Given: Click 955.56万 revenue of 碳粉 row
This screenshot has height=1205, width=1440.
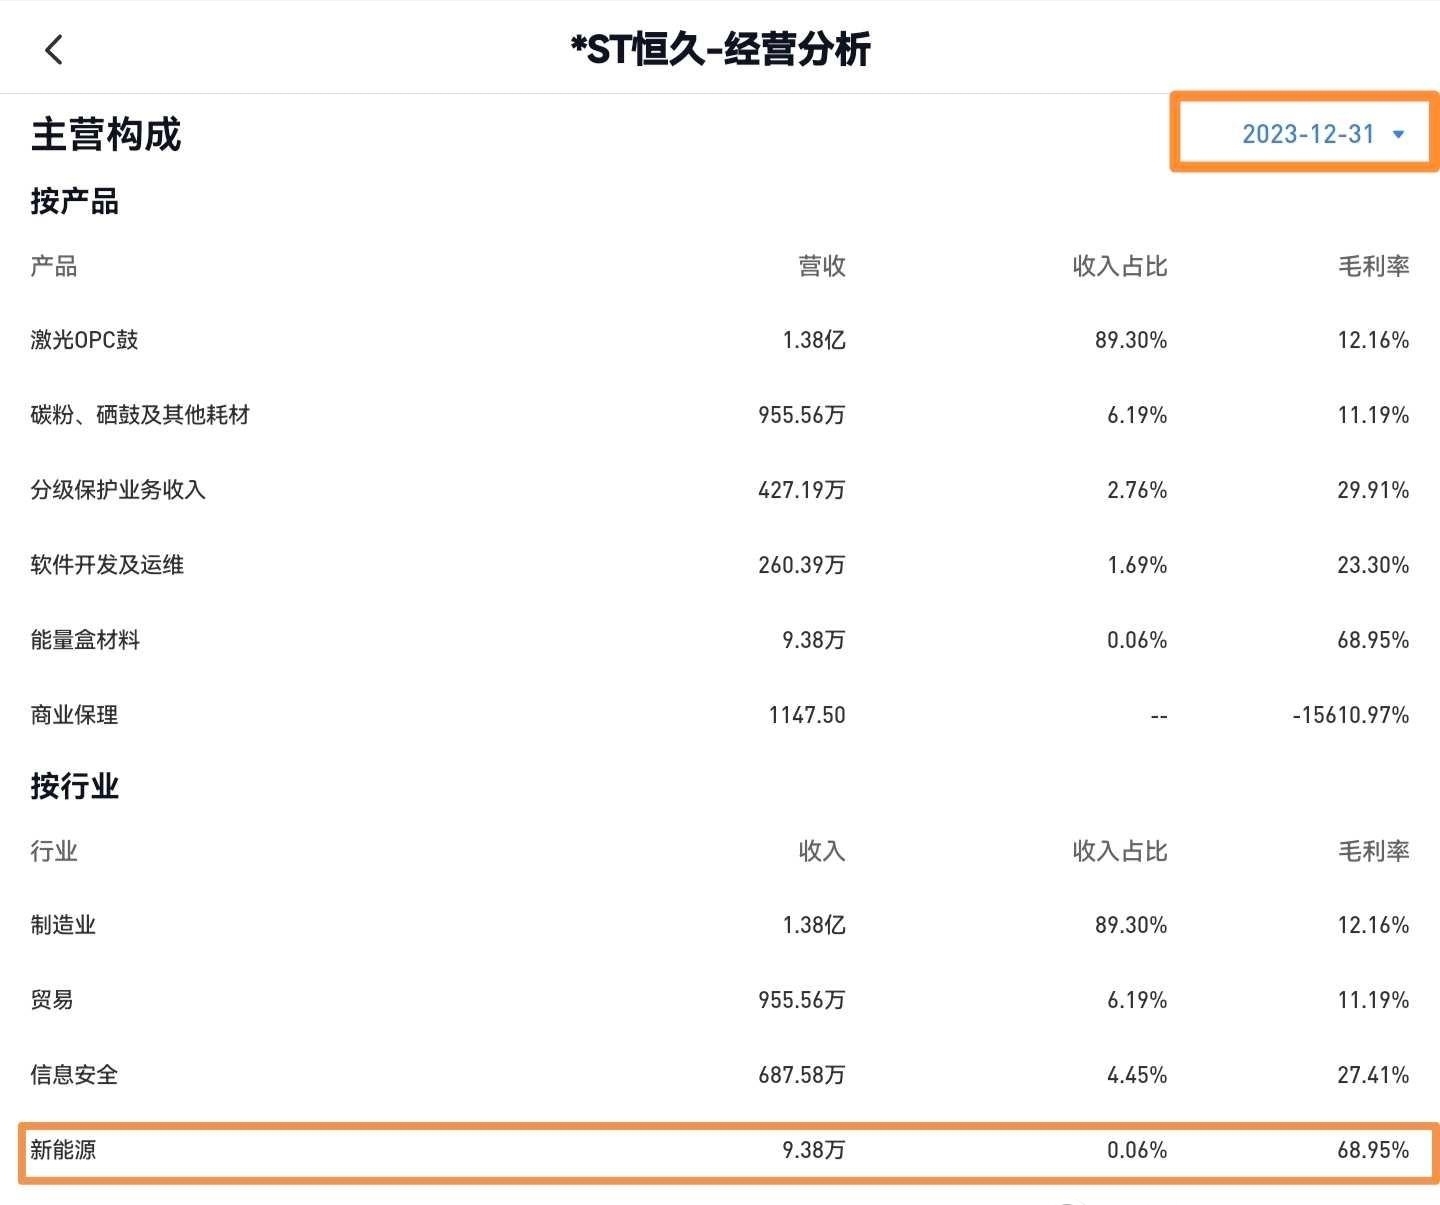Looking at the screenshot, I should pos(802,415).
